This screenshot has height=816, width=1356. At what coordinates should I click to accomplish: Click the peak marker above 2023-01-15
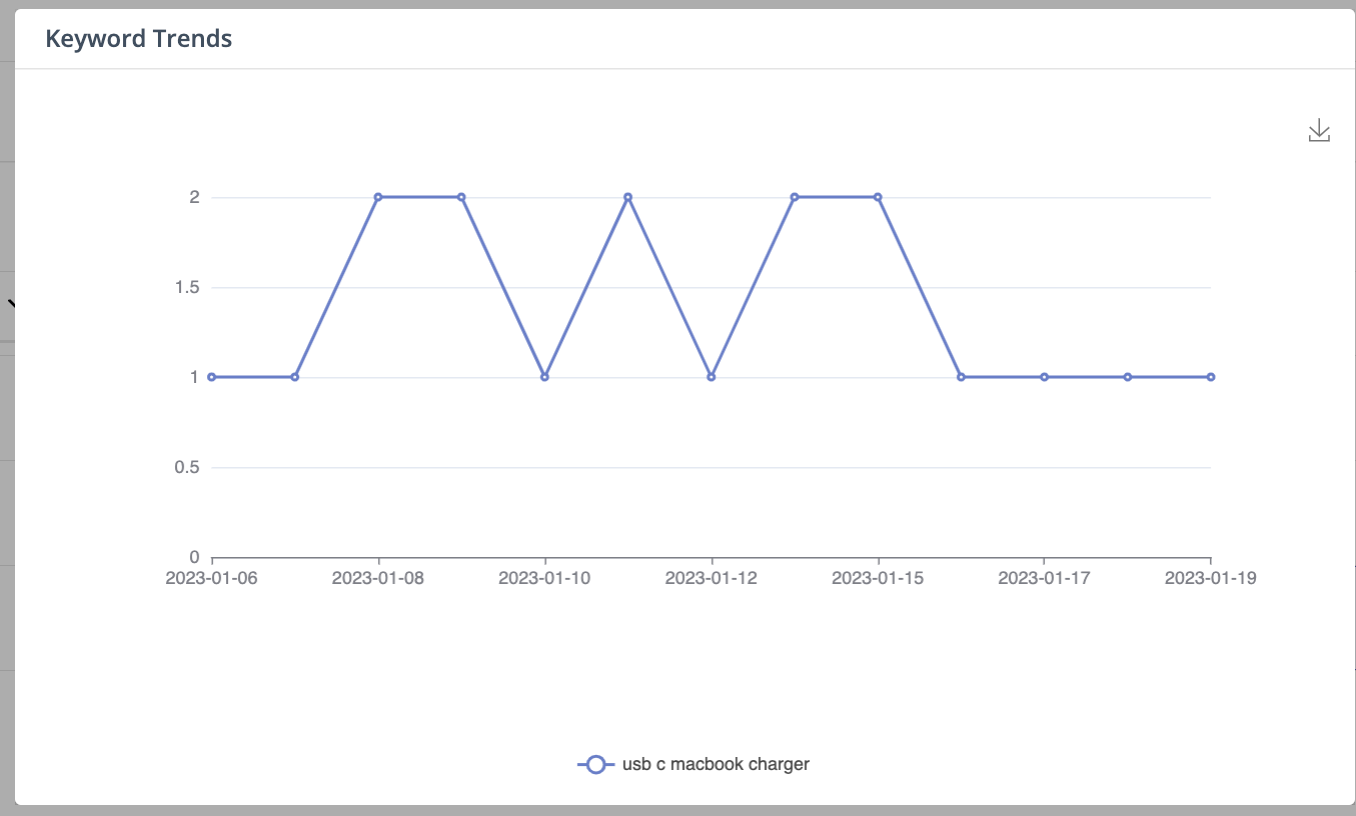coord(877,197)
